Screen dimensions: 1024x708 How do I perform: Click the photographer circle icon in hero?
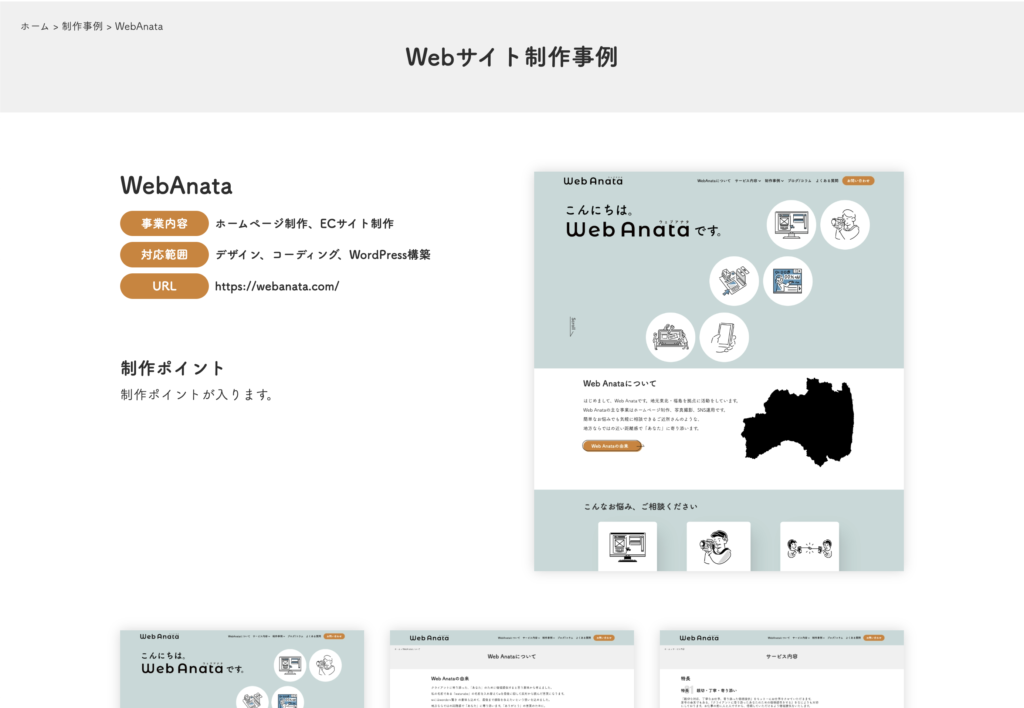(845, 225)
